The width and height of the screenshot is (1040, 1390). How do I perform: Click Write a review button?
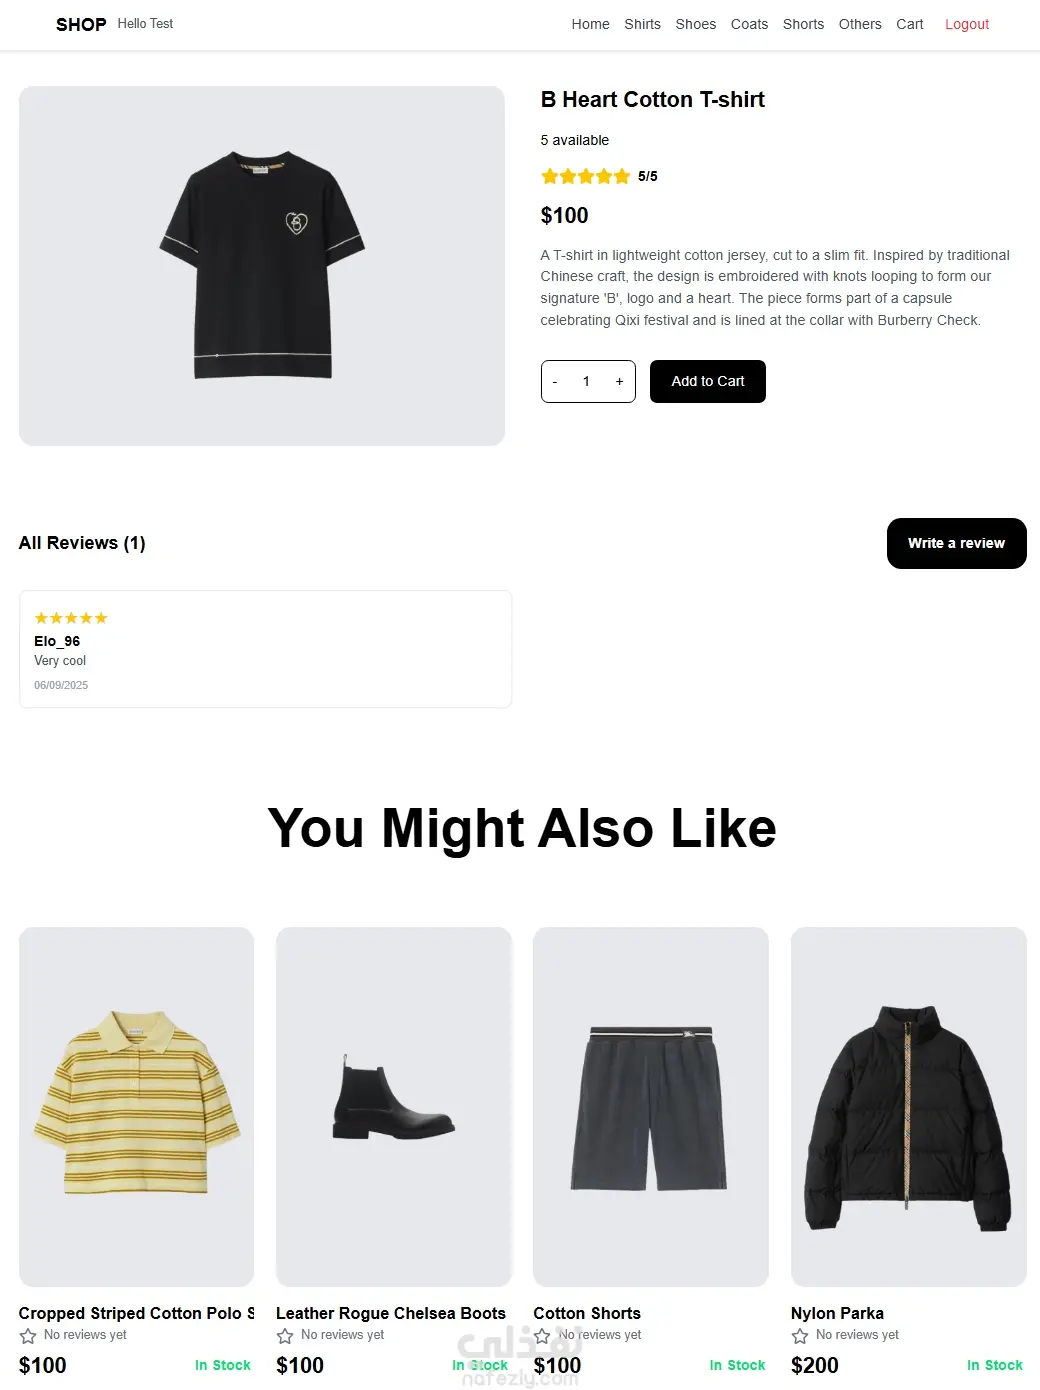pos(956,543)
